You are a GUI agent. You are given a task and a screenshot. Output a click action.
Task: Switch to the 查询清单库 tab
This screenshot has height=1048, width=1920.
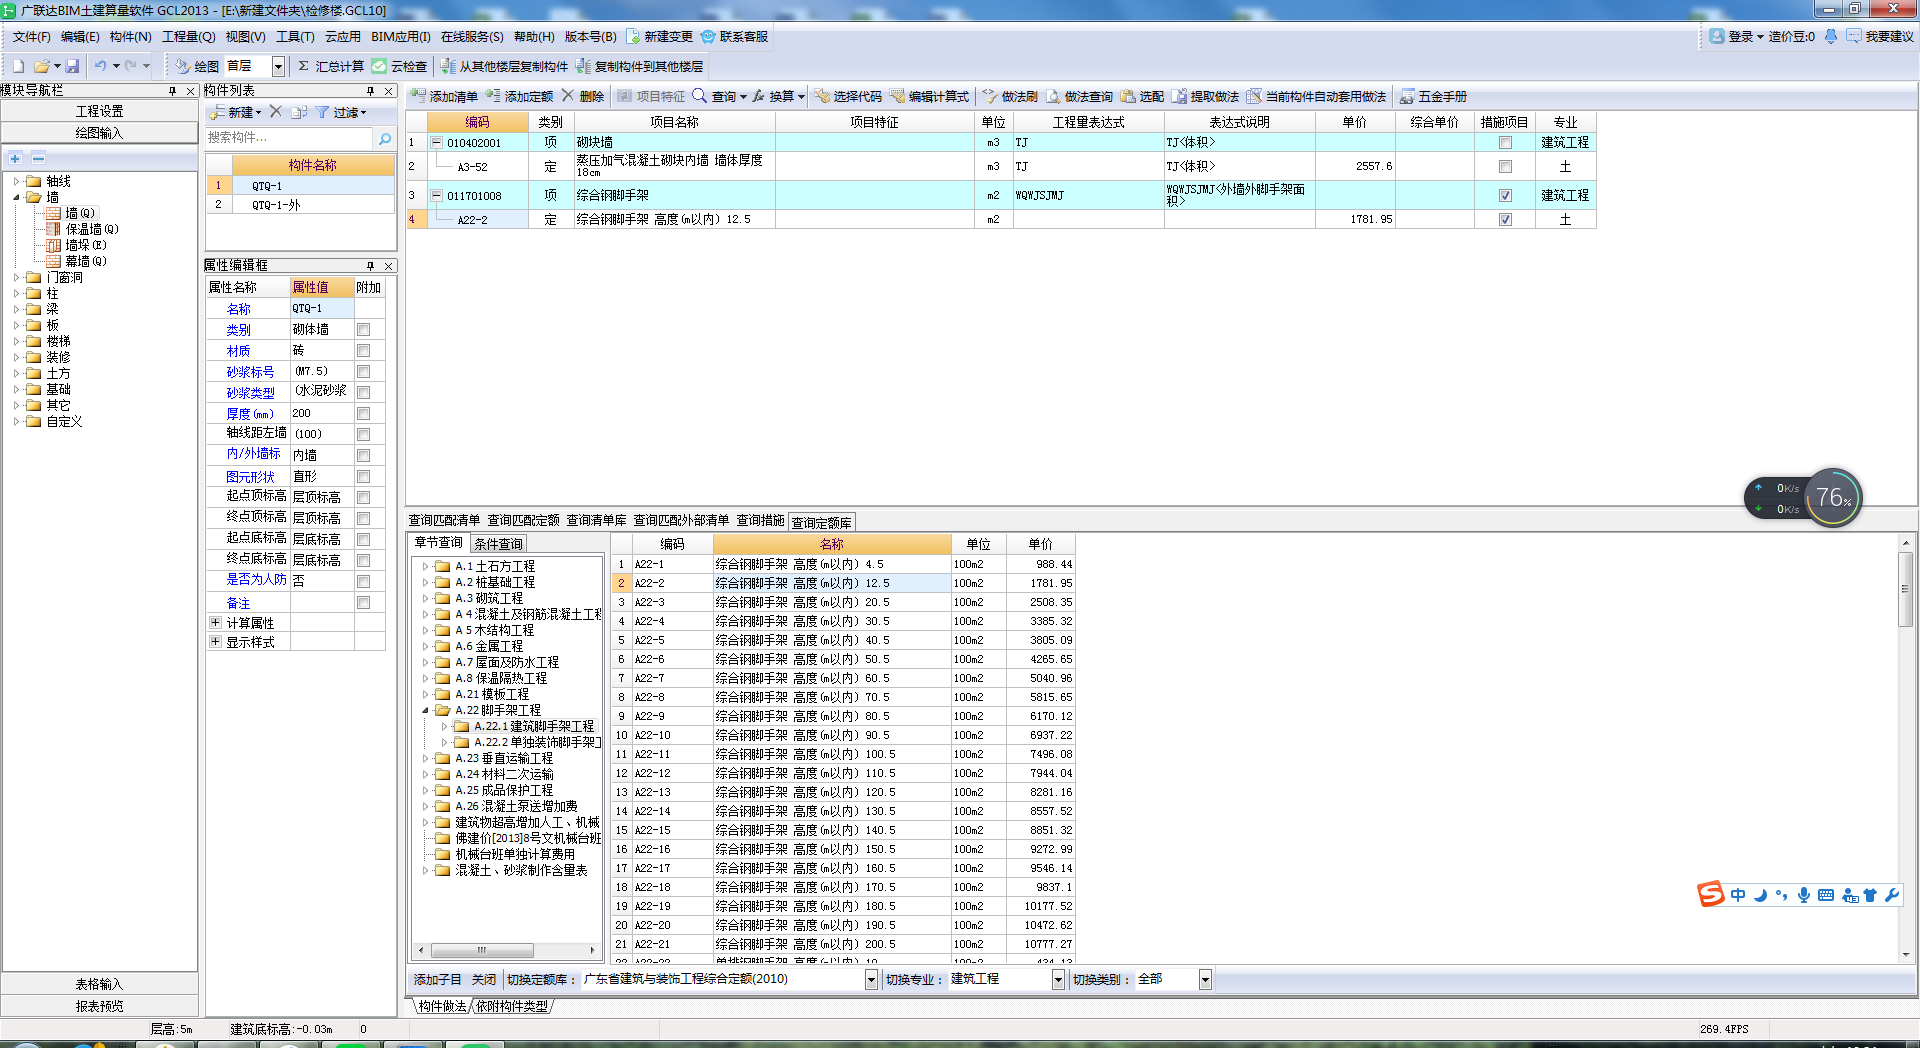tap(596, 521)
